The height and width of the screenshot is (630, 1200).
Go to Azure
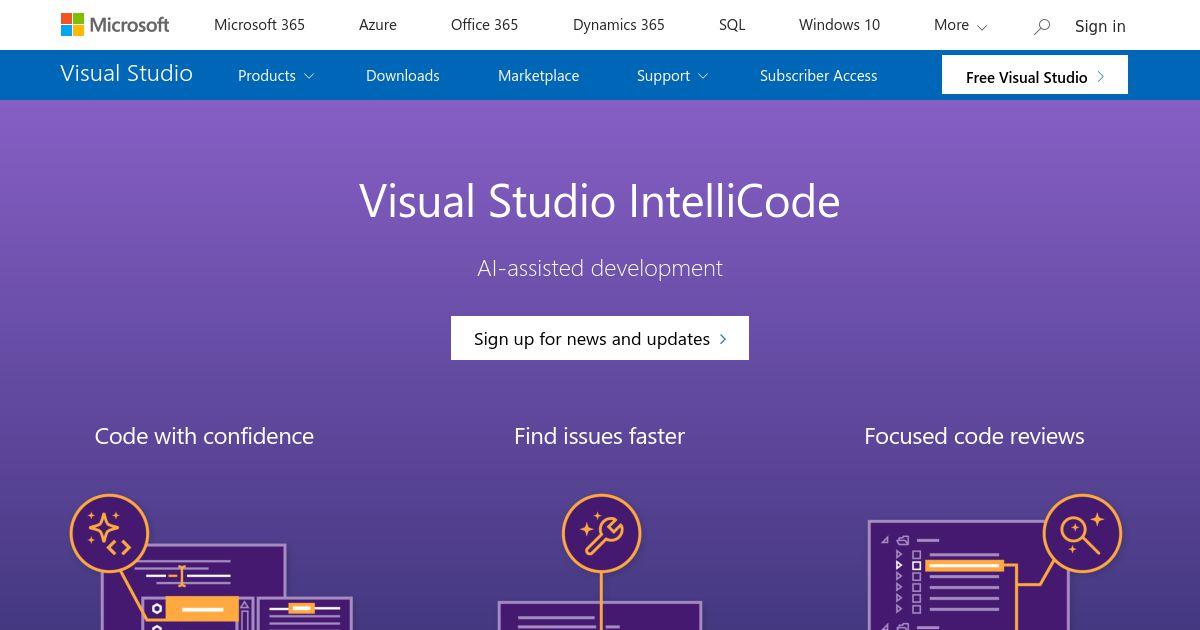[378, 25]
